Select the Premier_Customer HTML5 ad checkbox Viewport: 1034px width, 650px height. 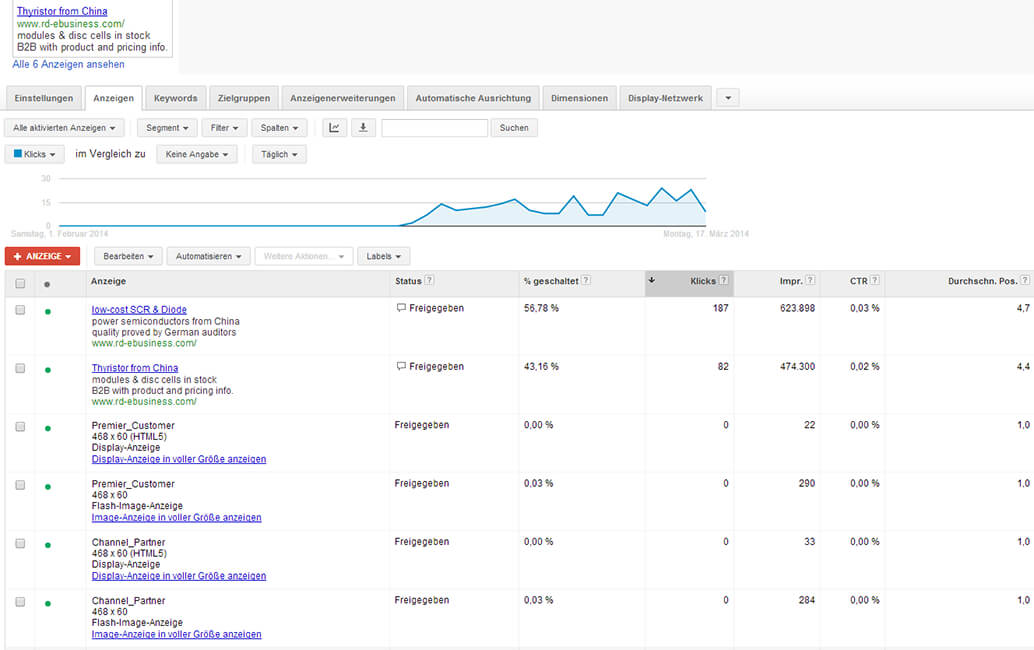coord(20,427)
